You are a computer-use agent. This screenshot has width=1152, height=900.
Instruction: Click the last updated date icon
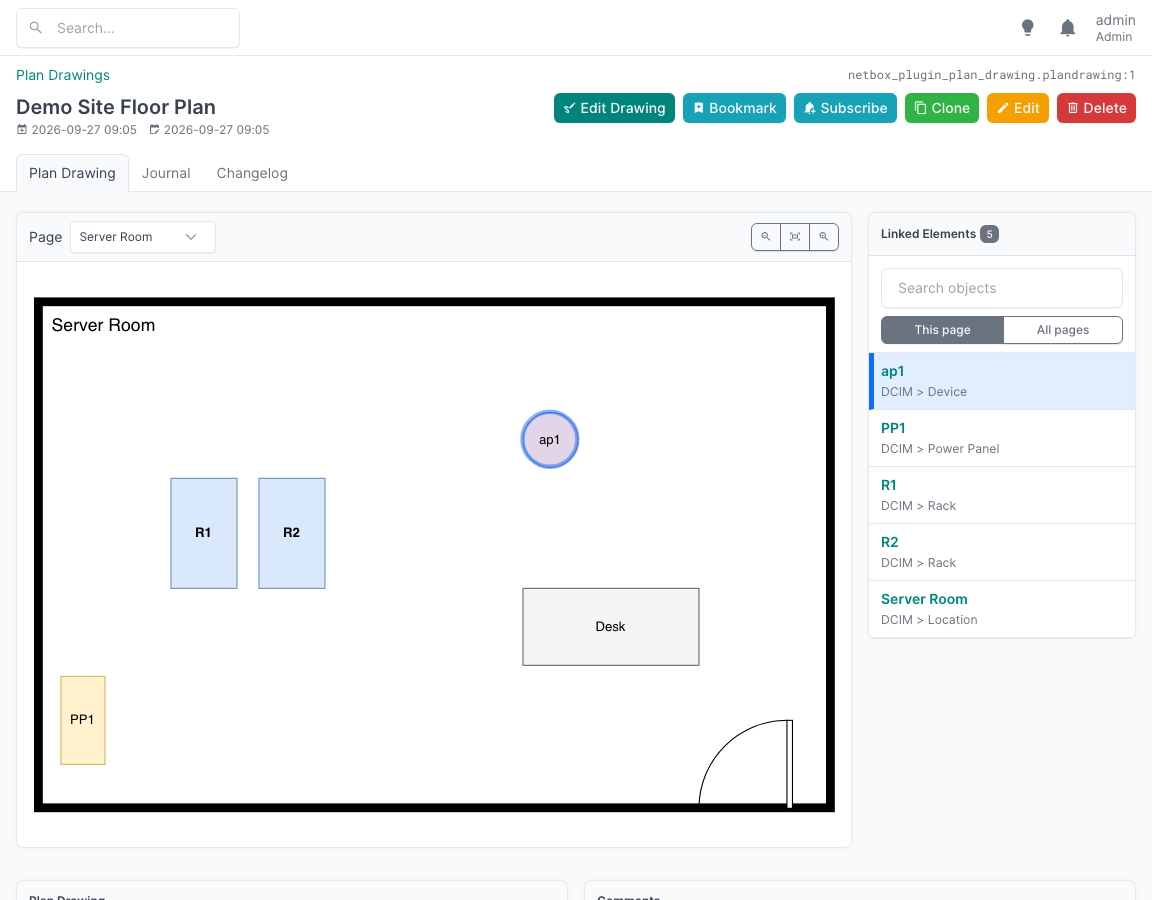pyautogui.click(x=154, y=129)
